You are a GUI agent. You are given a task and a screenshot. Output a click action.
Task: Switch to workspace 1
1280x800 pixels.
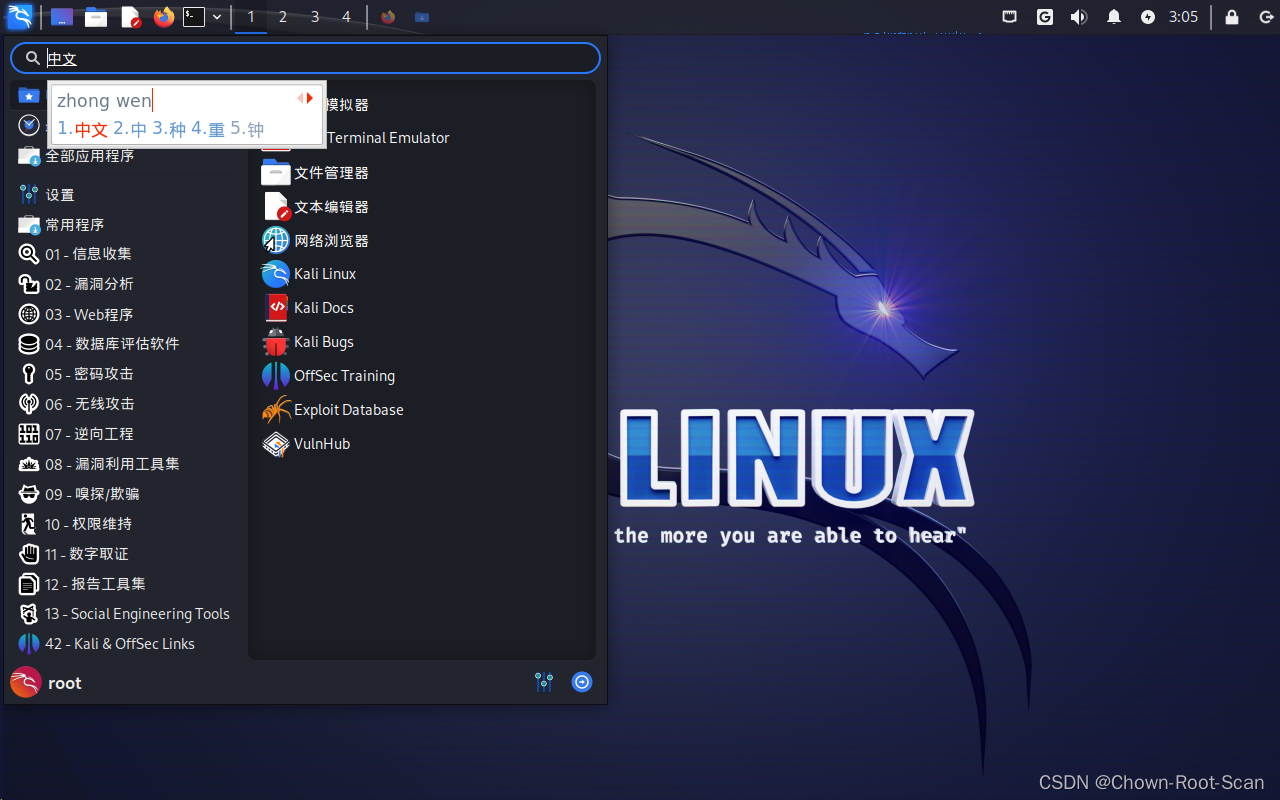(251, 17)
